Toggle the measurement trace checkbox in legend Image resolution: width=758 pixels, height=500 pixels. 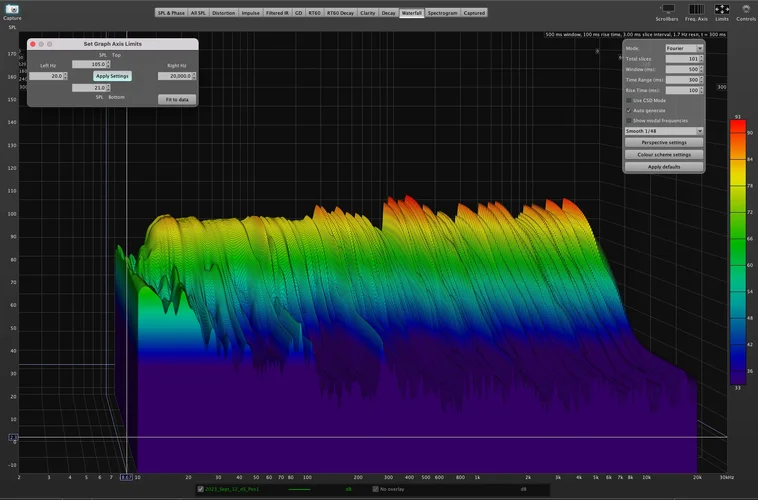tap(200, 489)
